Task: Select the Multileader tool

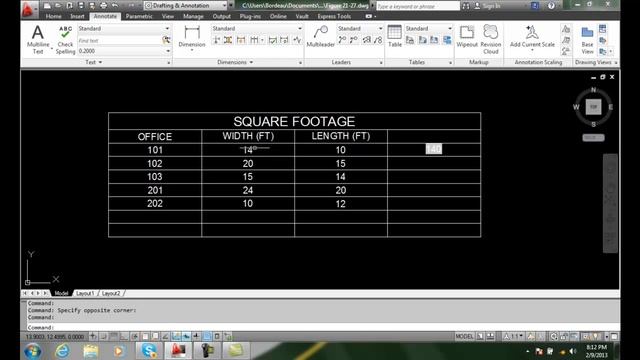Action: [320, 36]
